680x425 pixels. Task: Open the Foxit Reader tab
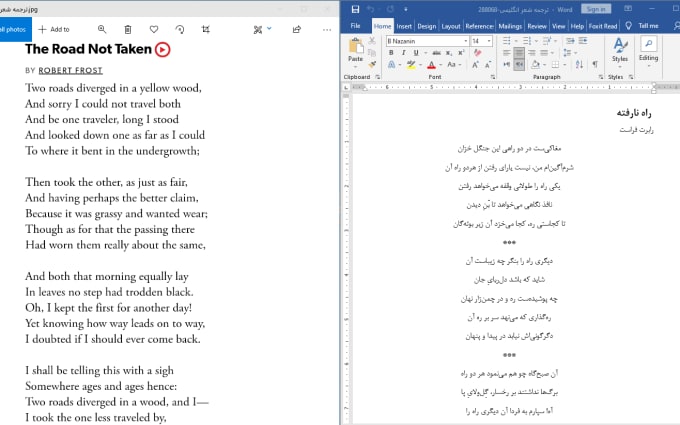[x=603, y=26]
